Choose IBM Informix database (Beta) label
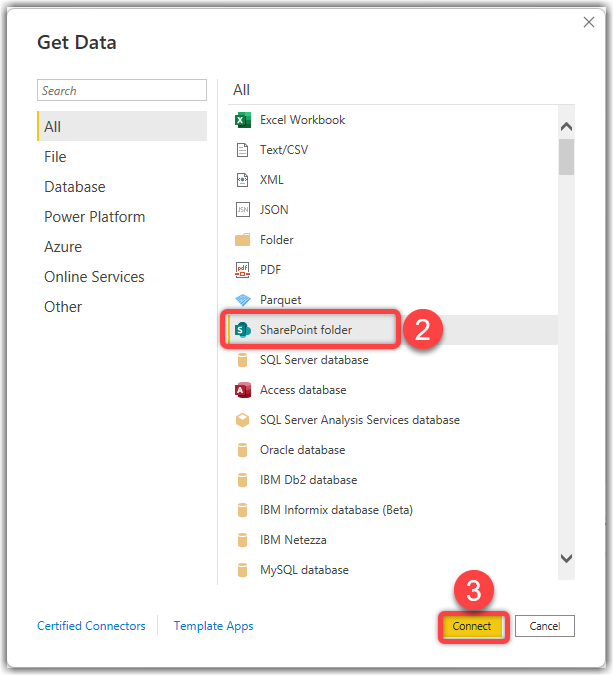 336,510
